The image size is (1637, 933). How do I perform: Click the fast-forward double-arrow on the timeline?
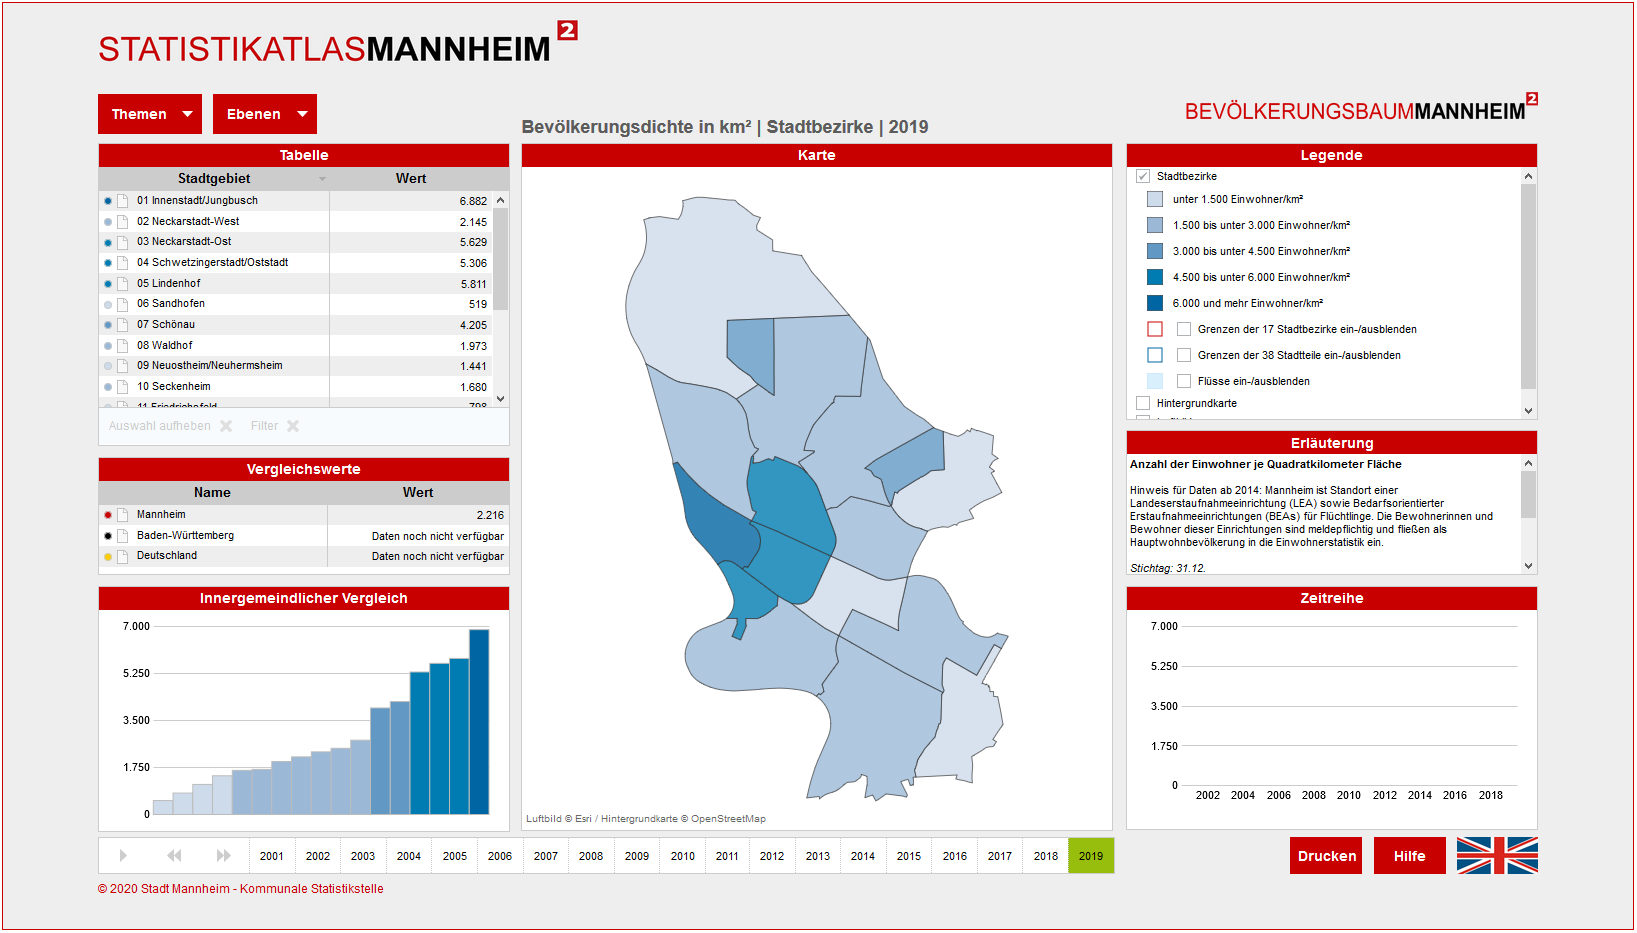pos(223,856)
